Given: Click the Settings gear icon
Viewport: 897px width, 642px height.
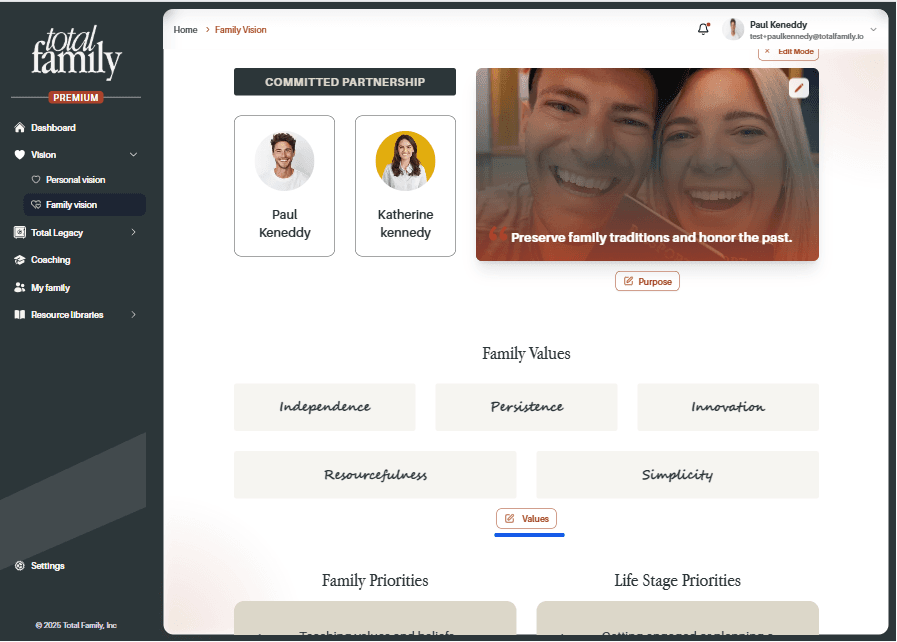Looking at the screenshot, I should click(x=19, y=566).
